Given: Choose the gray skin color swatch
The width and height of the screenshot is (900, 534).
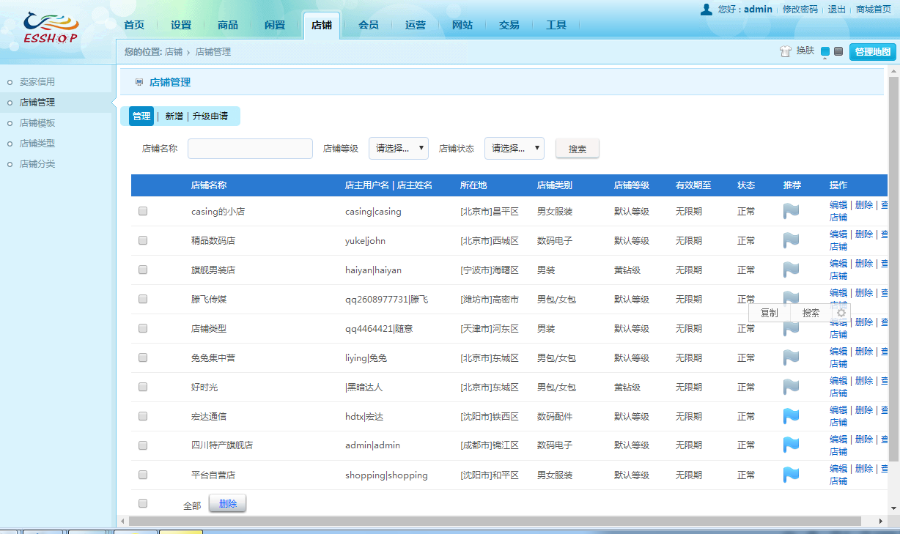Looking at the screenshot, I should point(838,51).
